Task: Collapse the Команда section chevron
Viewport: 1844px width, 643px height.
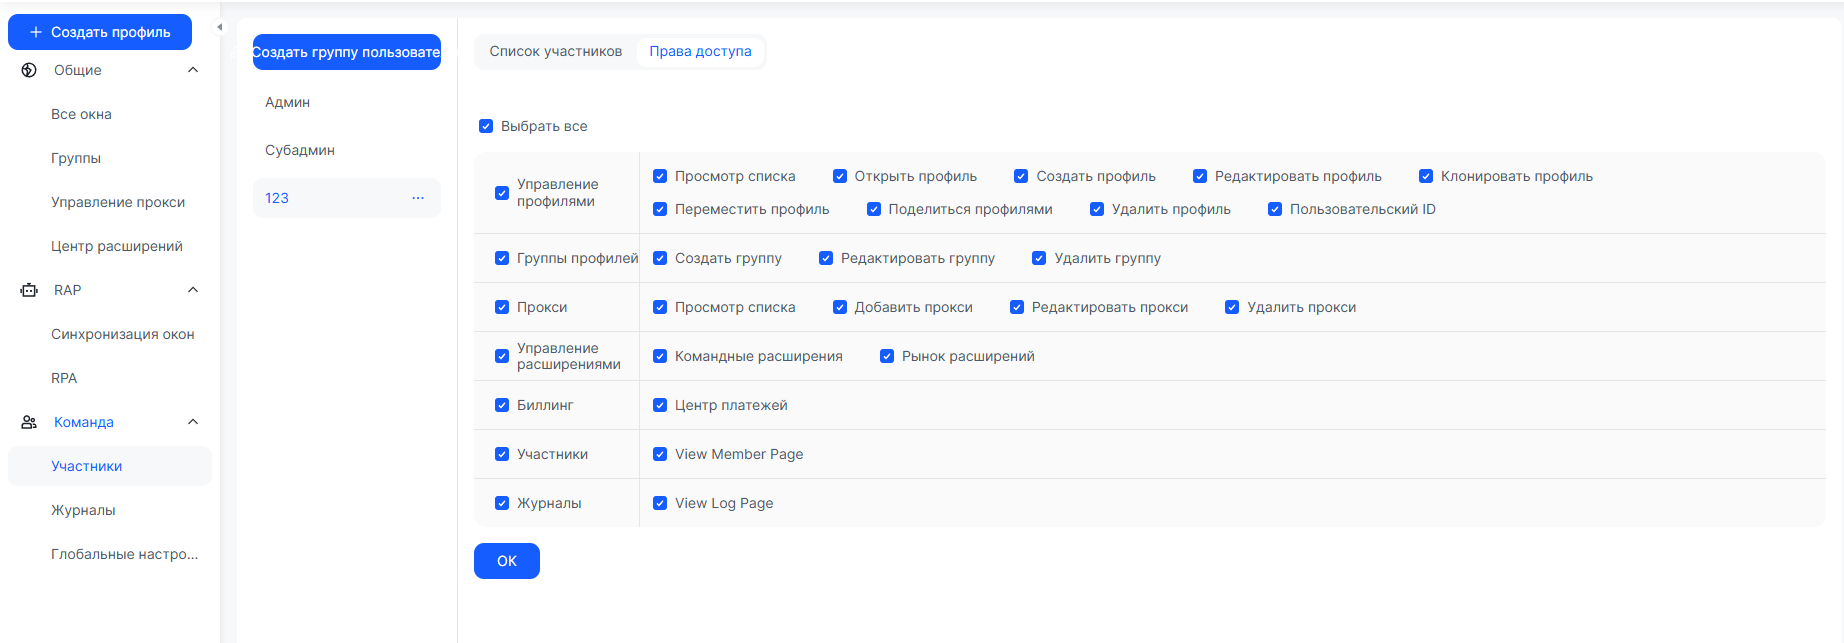Action: [x=193, y=422]
